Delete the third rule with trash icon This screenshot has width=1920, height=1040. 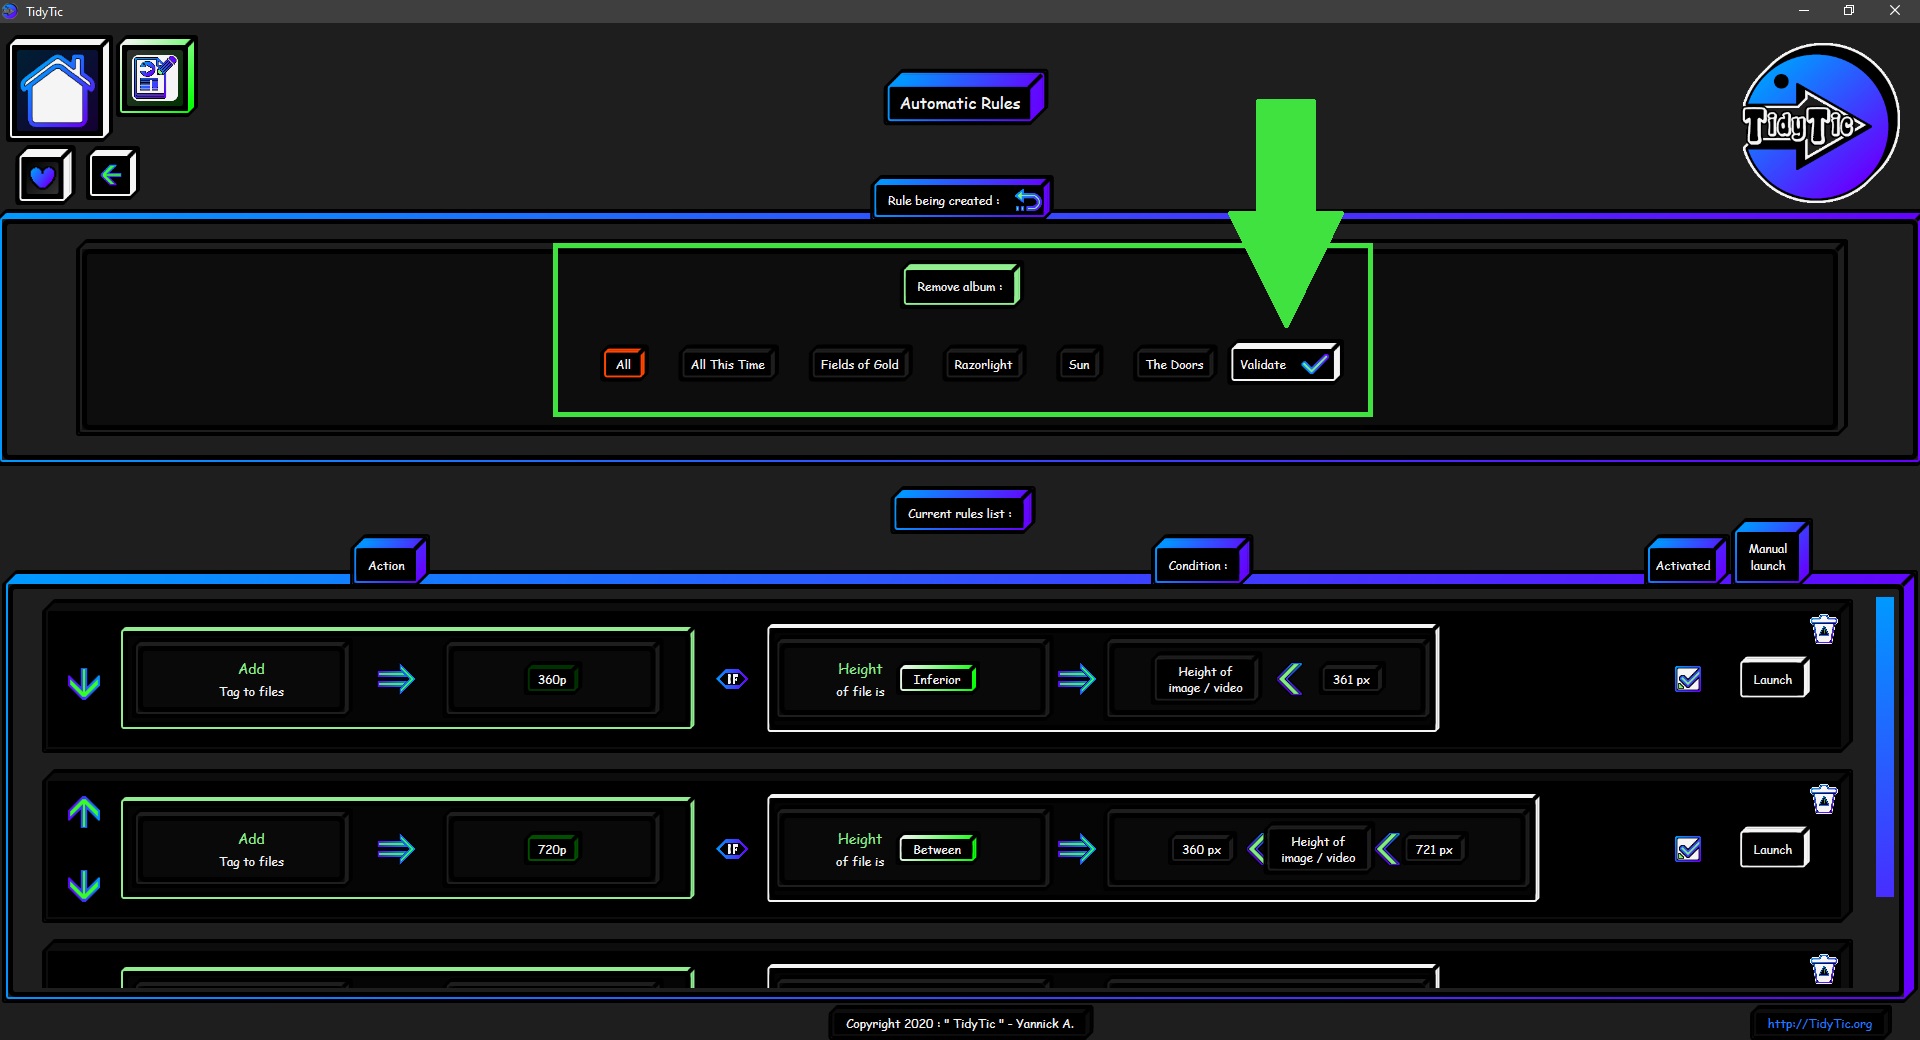point(1823,968)
